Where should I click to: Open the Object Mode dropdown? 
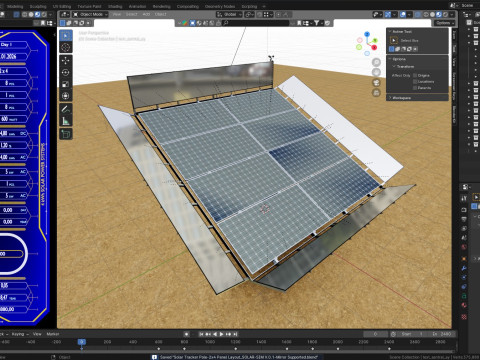click(90, 14)
